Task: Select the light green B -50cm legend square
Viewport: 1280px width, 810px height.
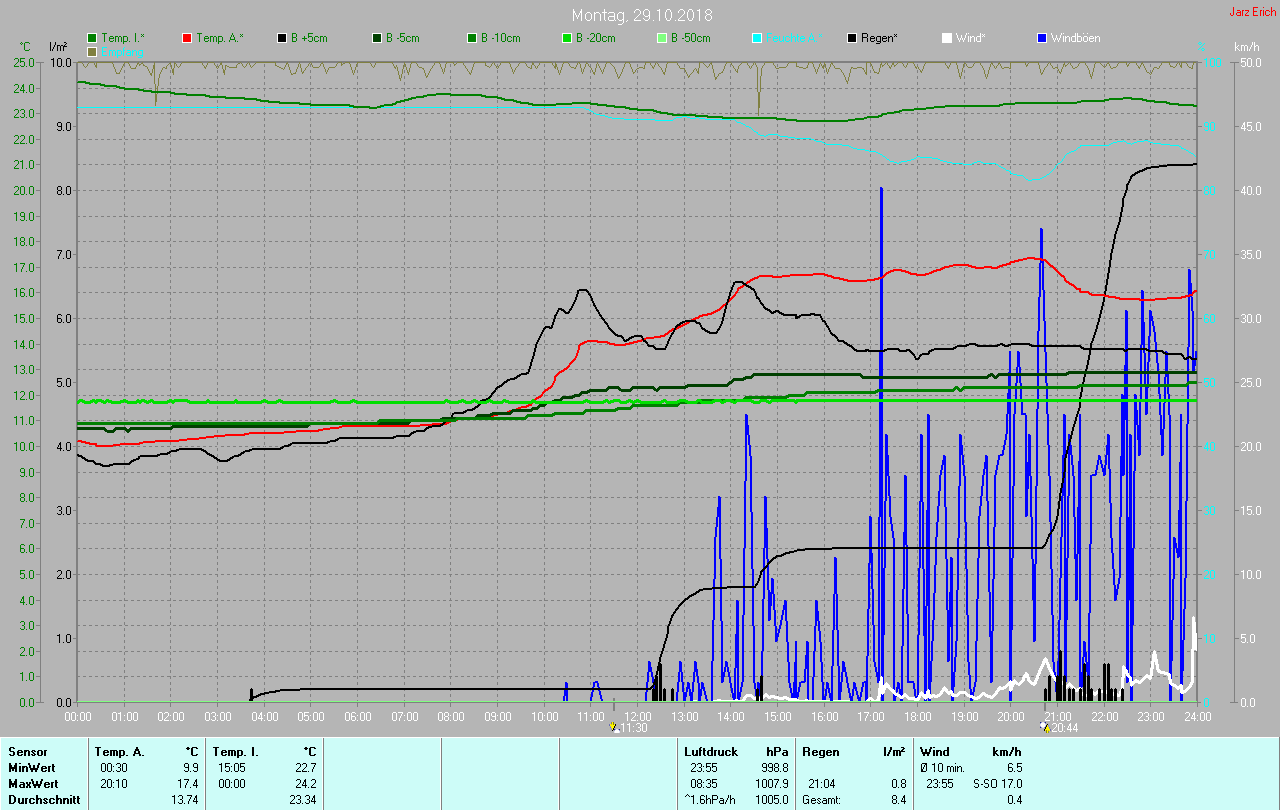Action: click(662, 38)
